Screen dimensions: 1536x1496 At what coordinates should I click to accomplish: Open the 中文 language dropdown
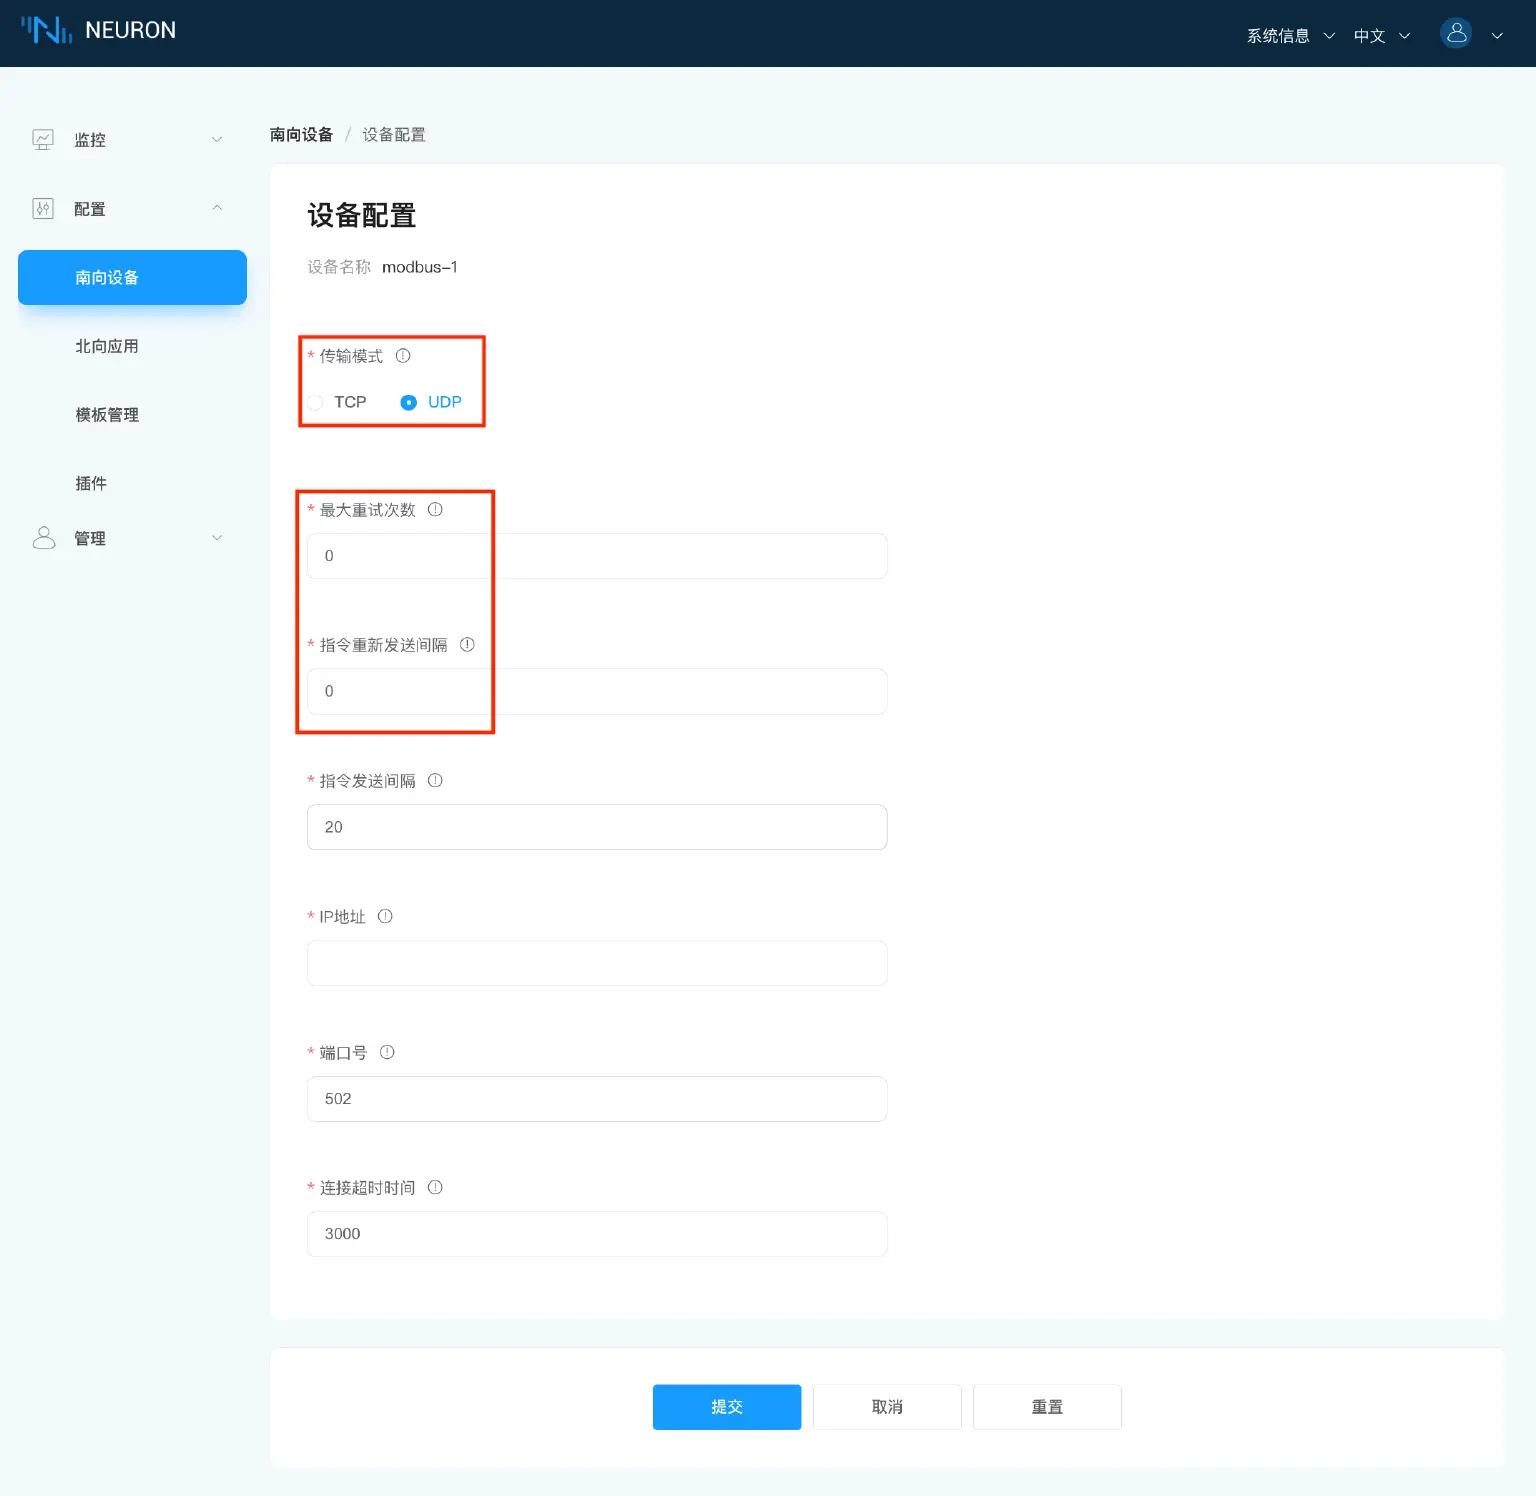pyautogui.click(x=1381, y=36)
